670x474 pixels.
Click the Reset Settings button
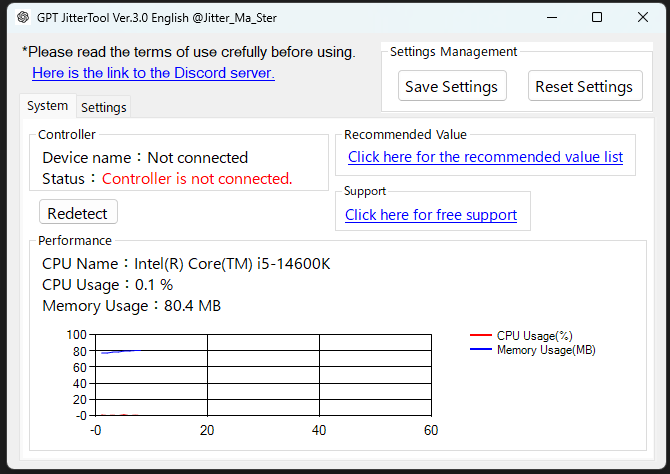pos(584,86)
